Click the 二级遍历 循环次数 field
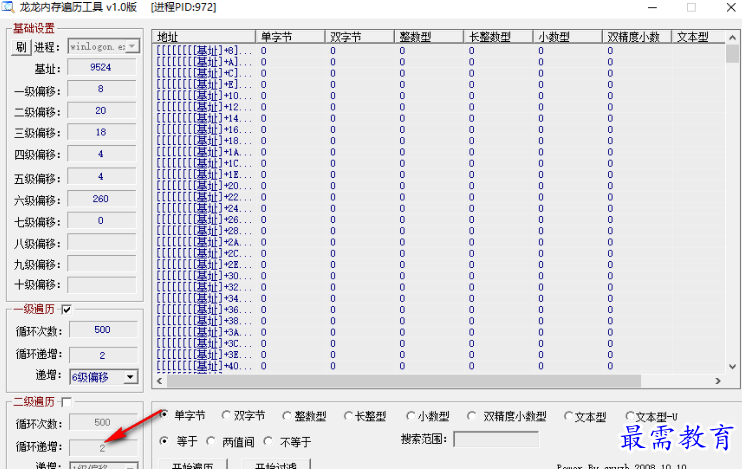 pos(103,423)
